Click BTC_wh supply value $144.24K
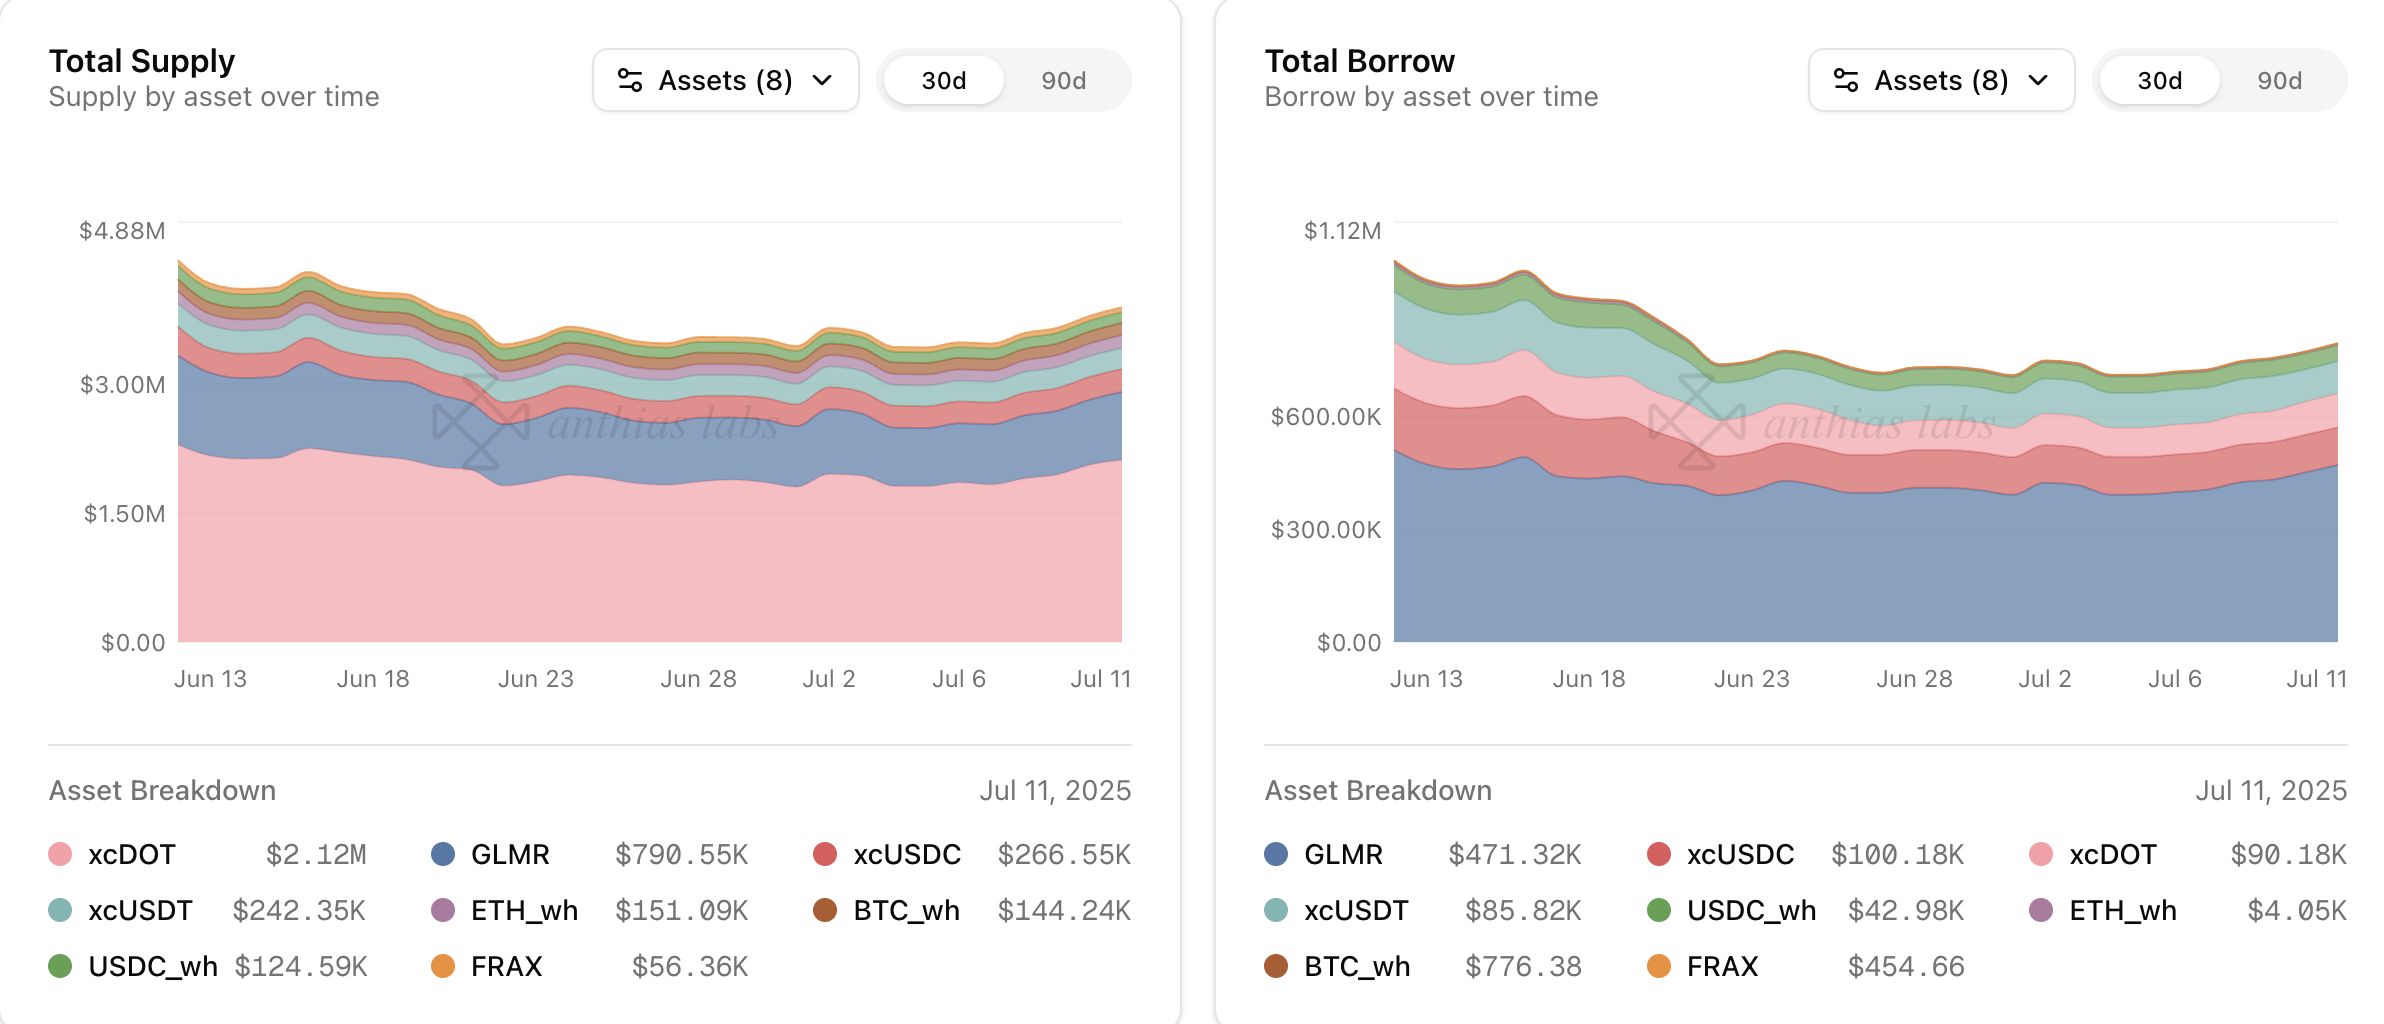This screenshot has height=1024, width=2384. click(1064, 911)
